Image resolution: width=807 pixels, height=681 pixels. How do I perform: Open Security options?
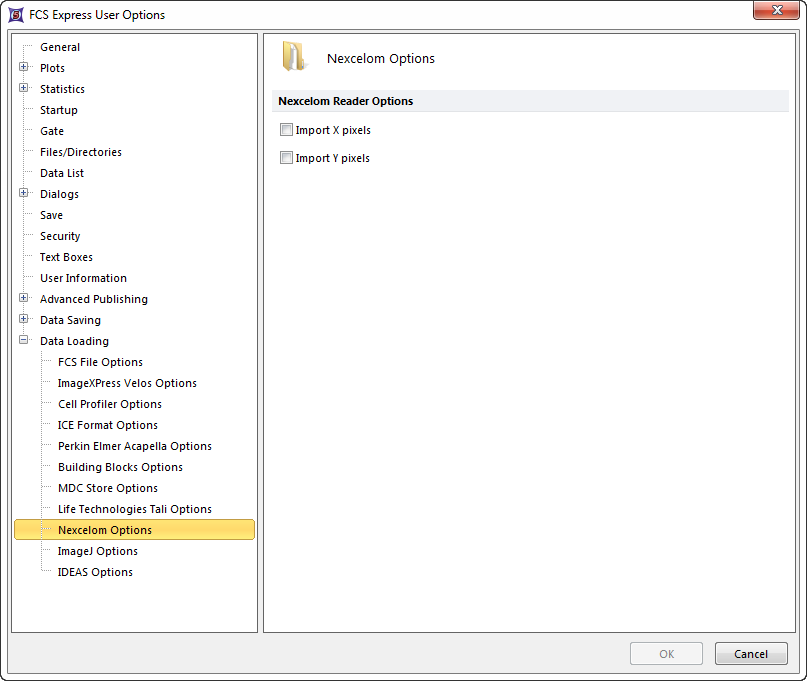(x=60, y=236)
